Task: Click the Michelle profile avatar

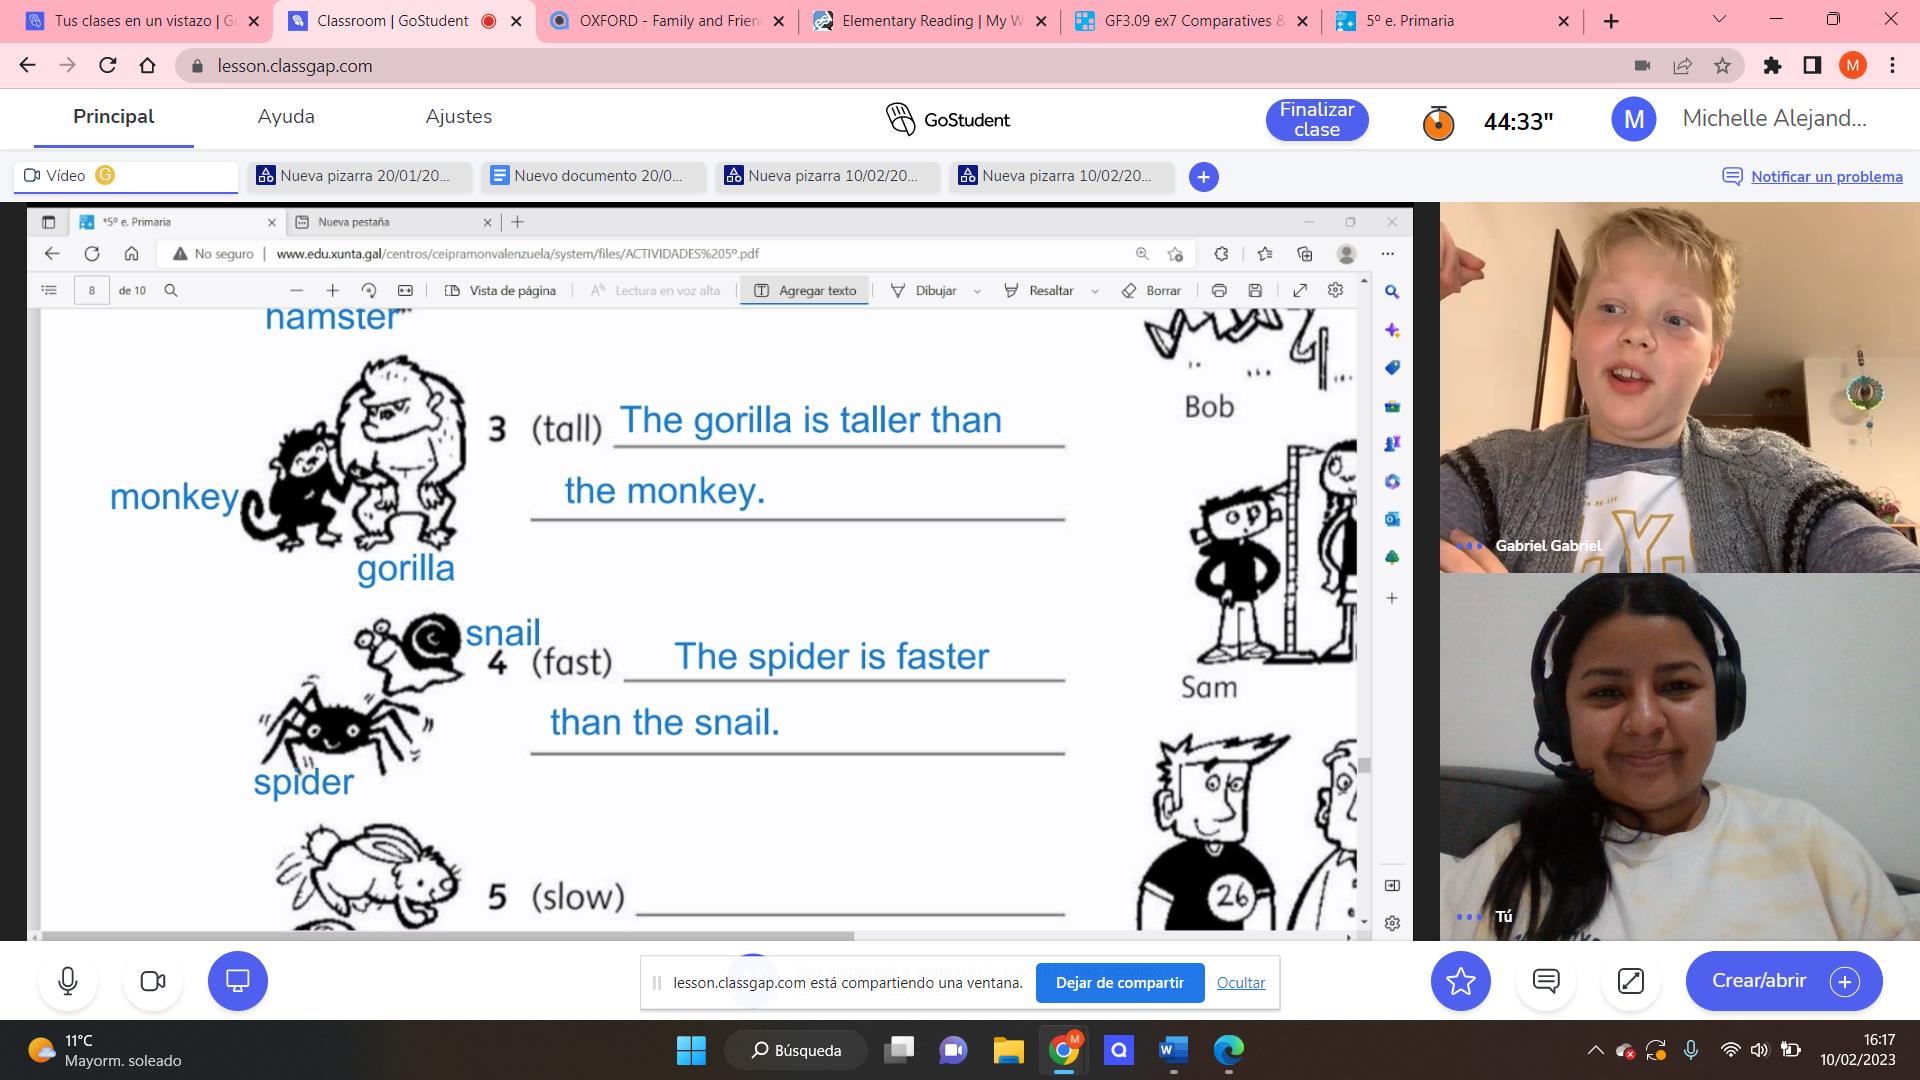Action: click(x=1633, y=120)
